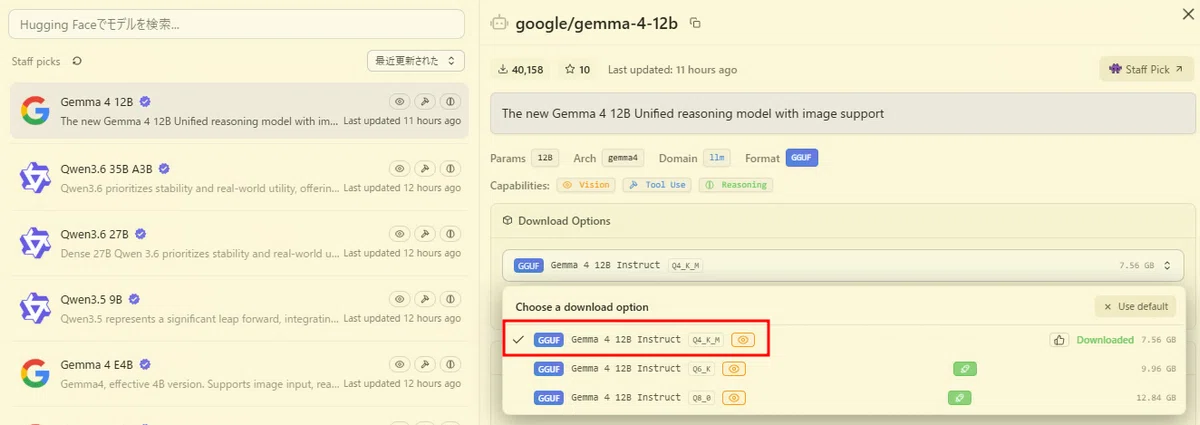Click the download count 40,158 indicator
The height and width of the screenshot is (425, 1200).
pyautogui.click(x=520, y=70)
